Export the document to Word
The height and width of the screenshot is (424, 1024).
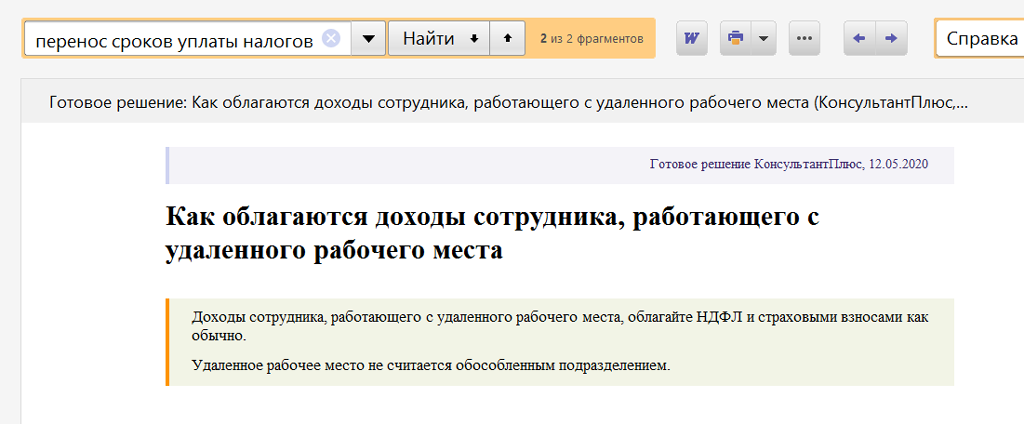[692, 39]
